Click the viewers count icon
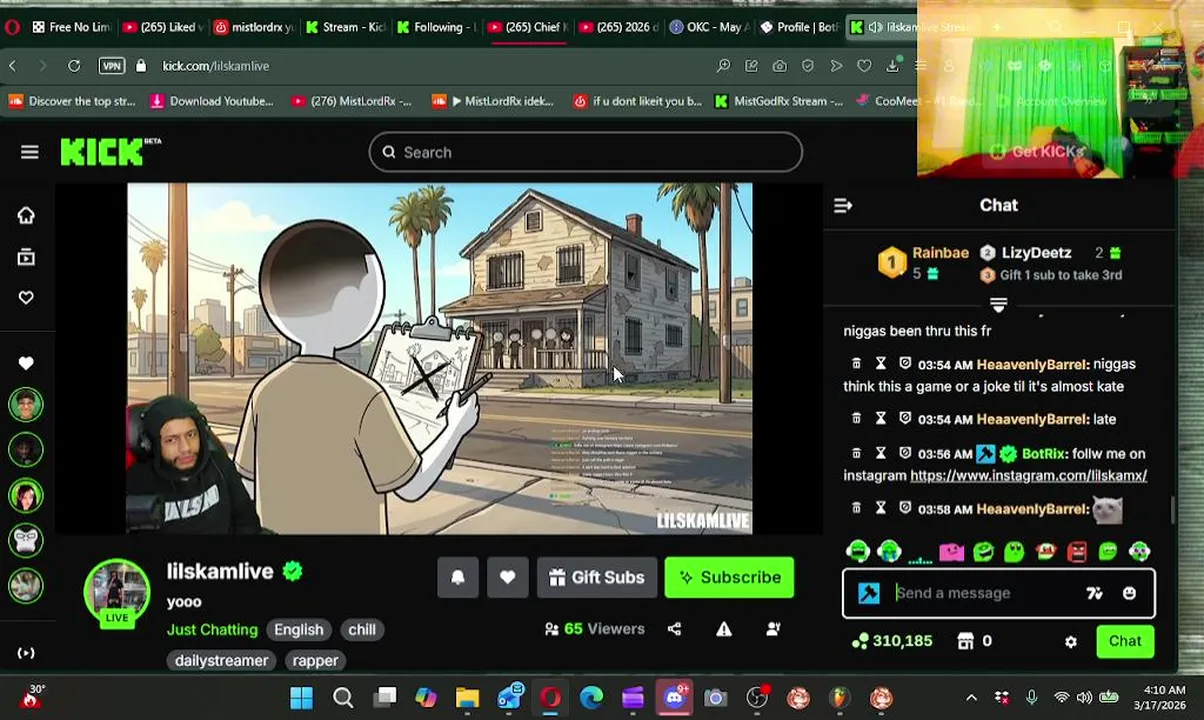1204x720 pixels. coord(551,629)
